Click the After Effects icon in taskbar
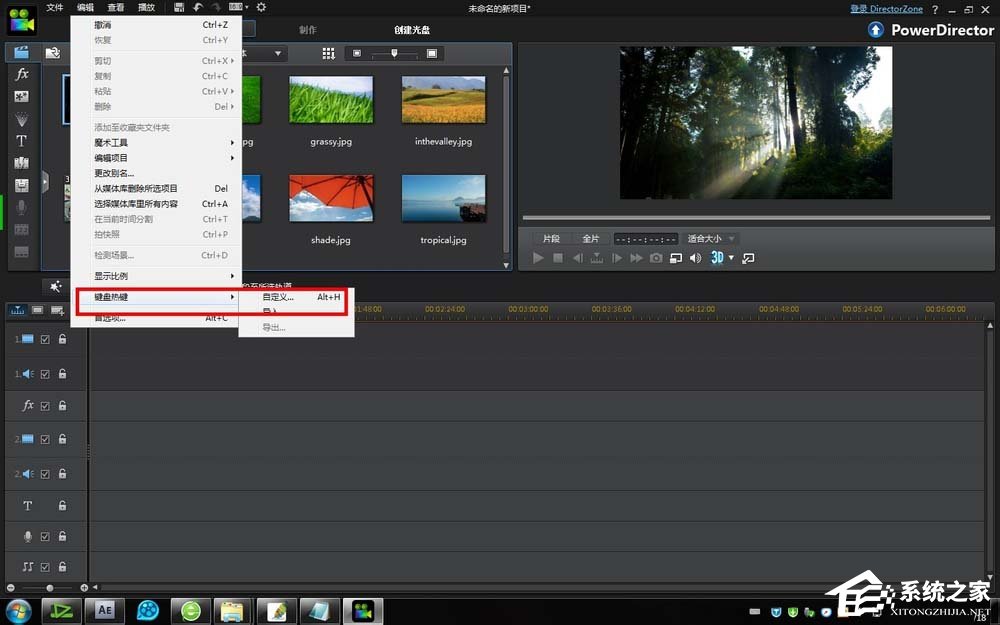 [x=104, y=610]
